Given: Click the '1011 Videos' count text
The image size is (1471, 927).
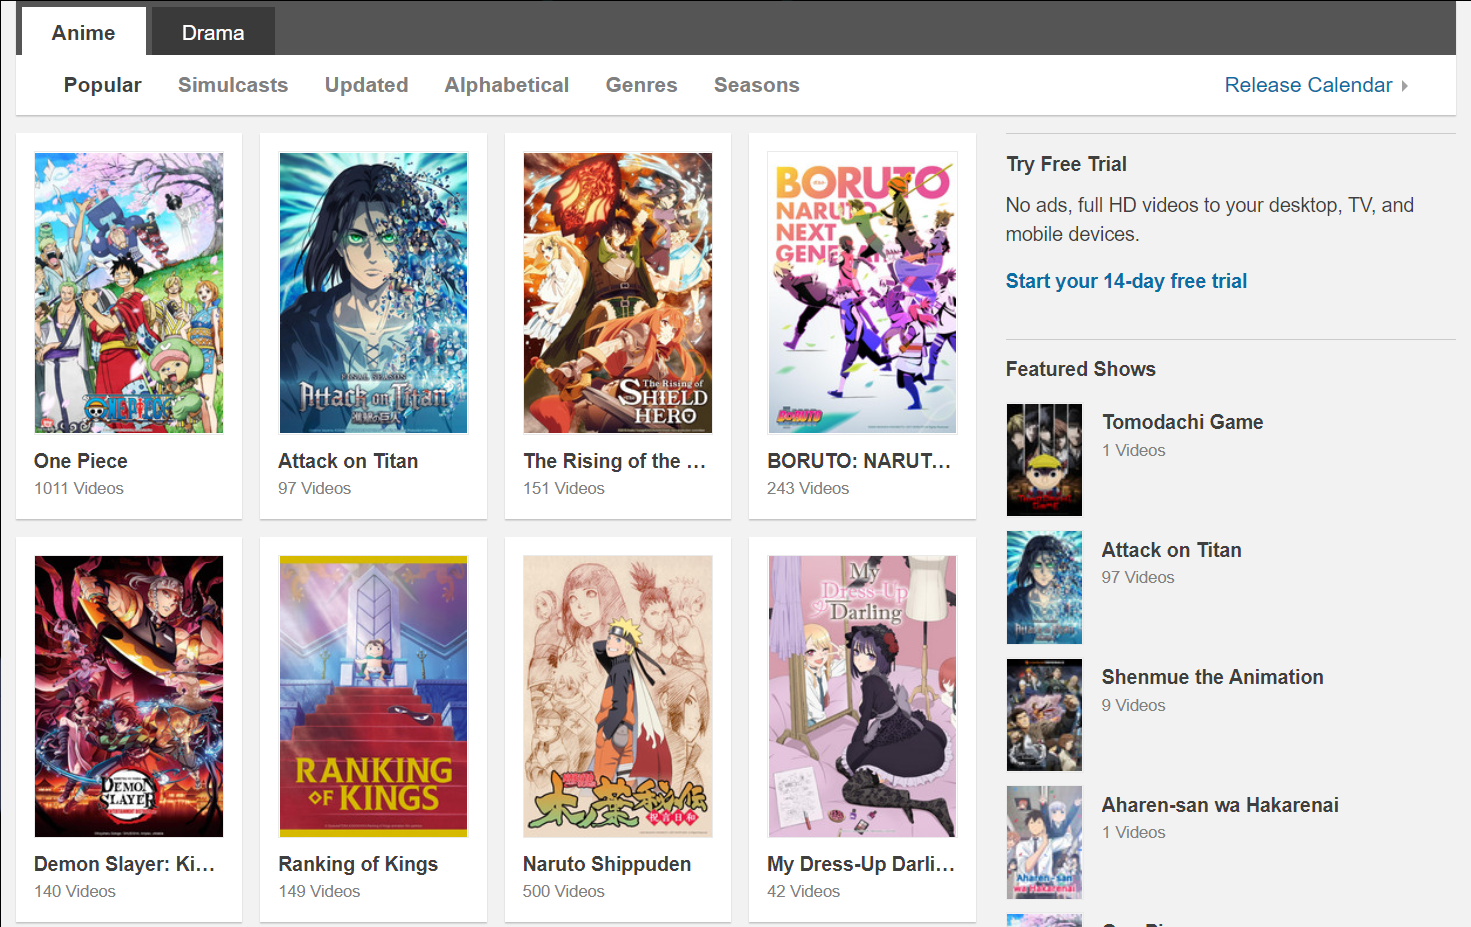Looking at the screenshot, I should [79, 488].
